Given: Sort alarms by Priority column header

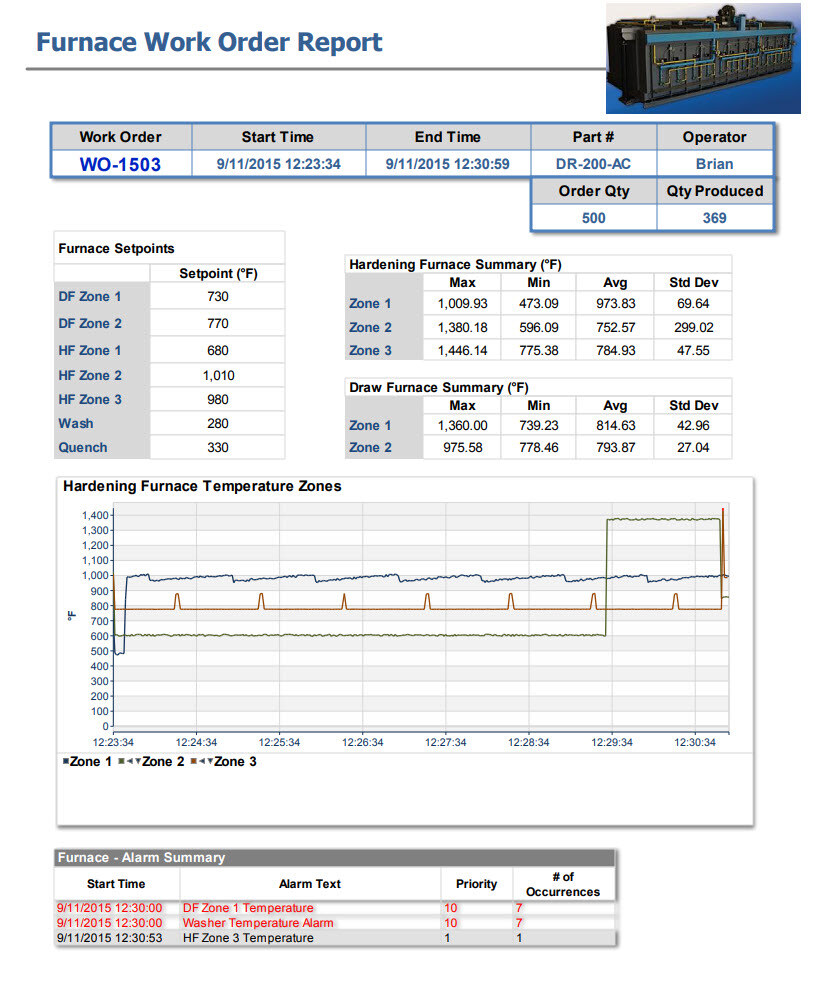Looking at the screenshot, I should tap(476, 884).
